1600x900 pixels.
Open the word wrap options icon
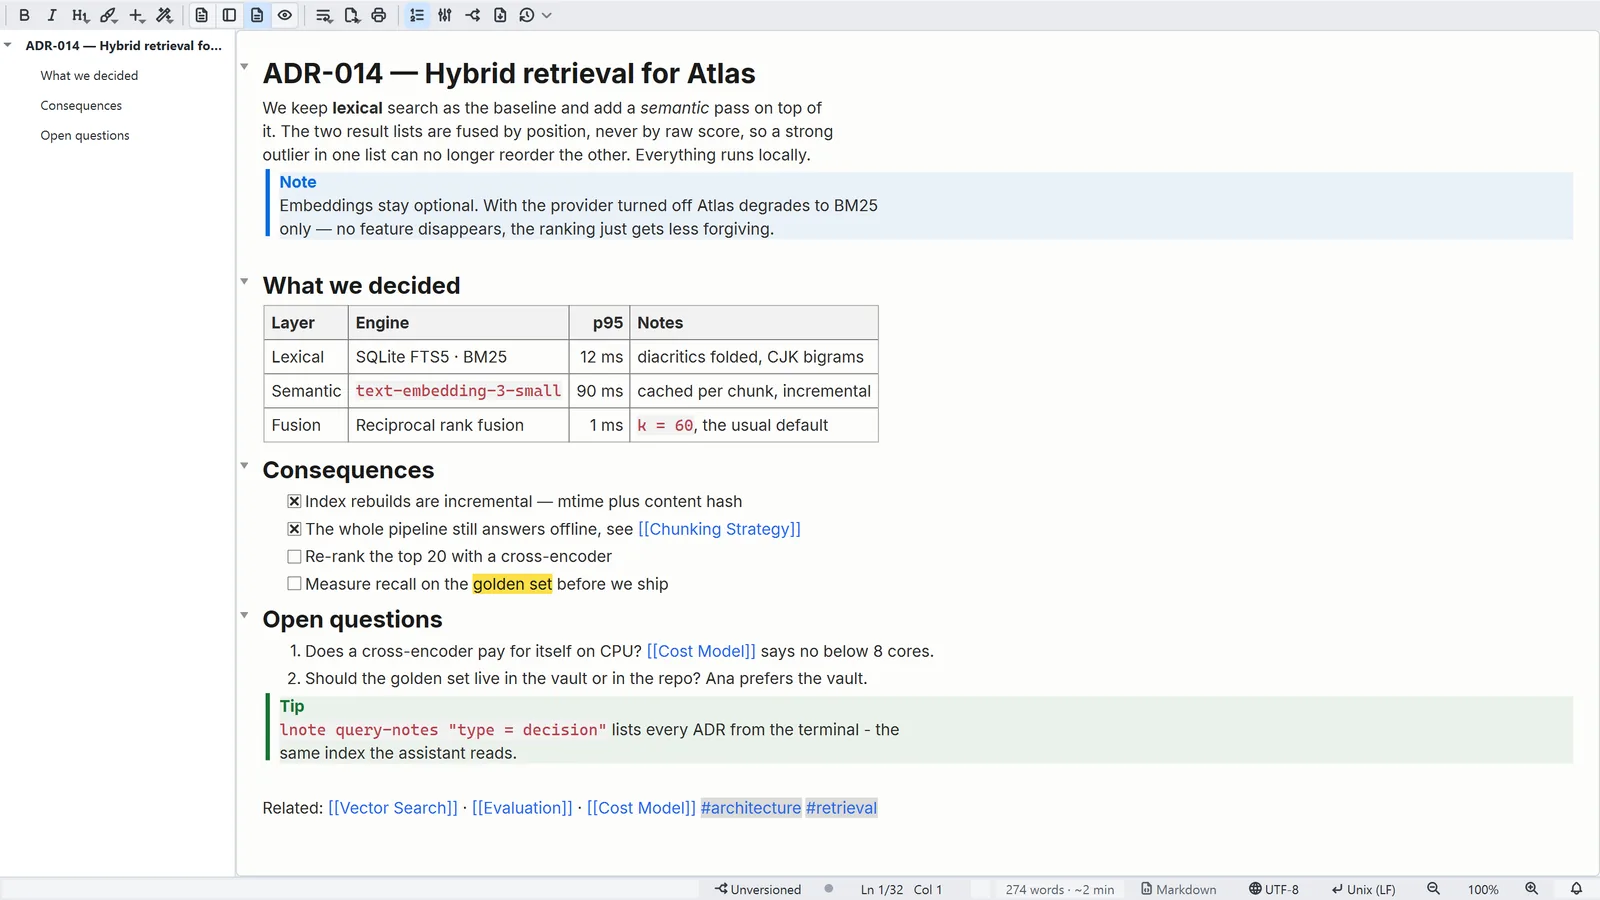(x=323, y=15)
